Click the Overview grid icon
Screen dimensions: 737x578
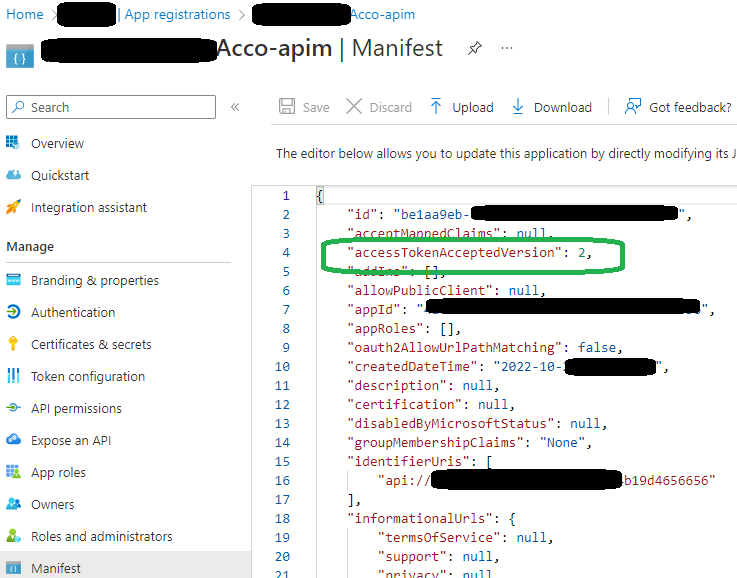13,142
